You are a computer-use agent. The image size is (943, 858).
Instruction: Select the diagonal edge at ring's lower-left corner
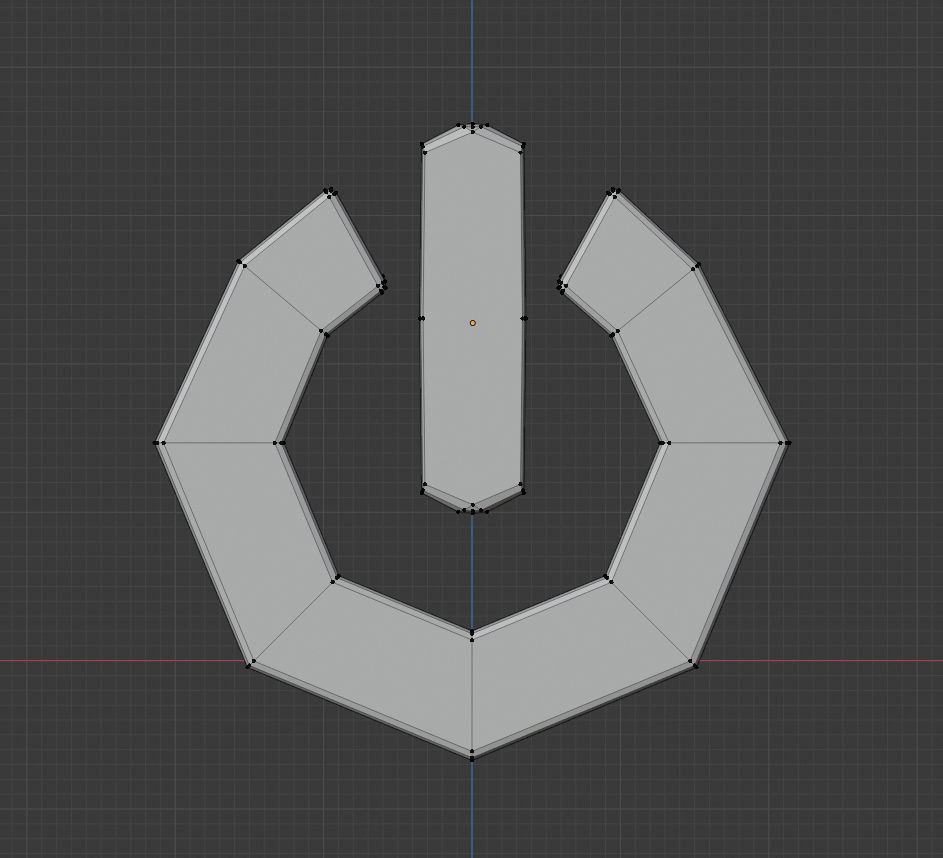tap(293, 622)
